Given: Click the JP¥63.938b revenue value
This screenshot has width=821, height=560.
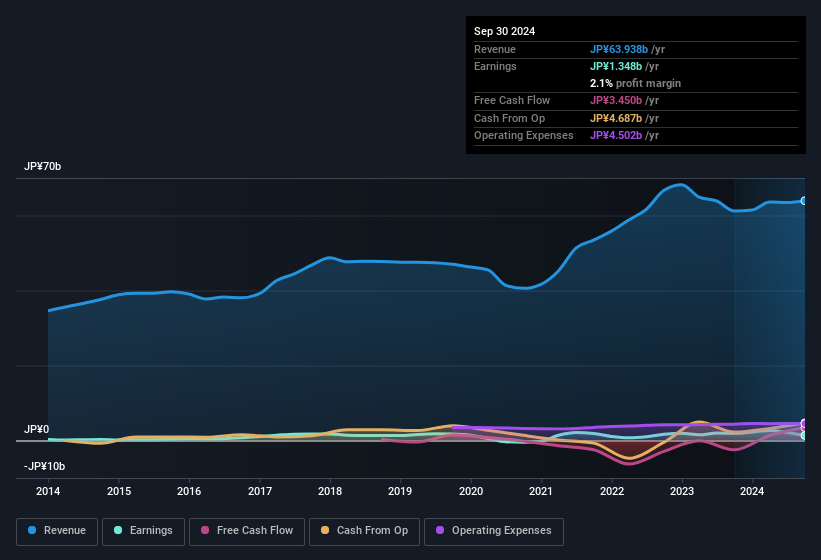Looking at the screenshot, I should tap(619, 49).
